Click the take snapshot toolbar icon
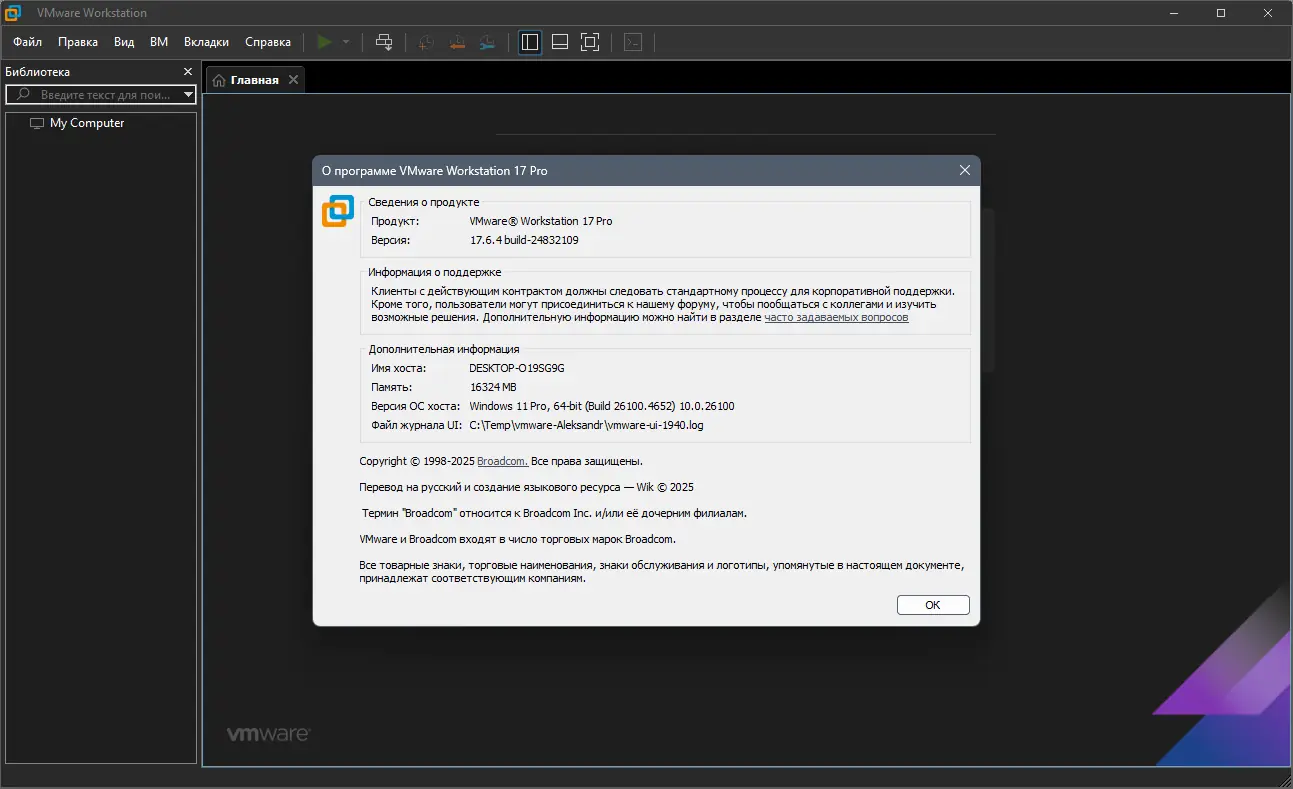 (x=426, y=42)
